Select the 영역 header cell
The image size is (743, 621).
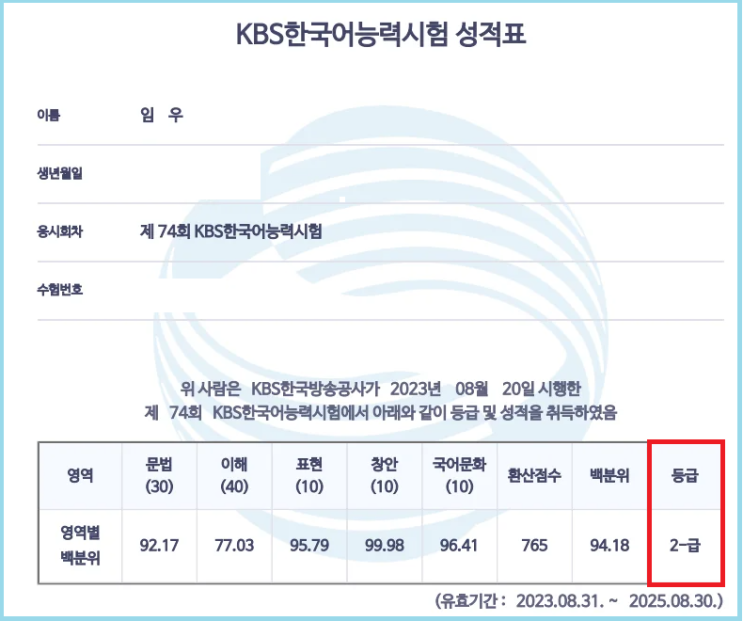click(80, 476)
